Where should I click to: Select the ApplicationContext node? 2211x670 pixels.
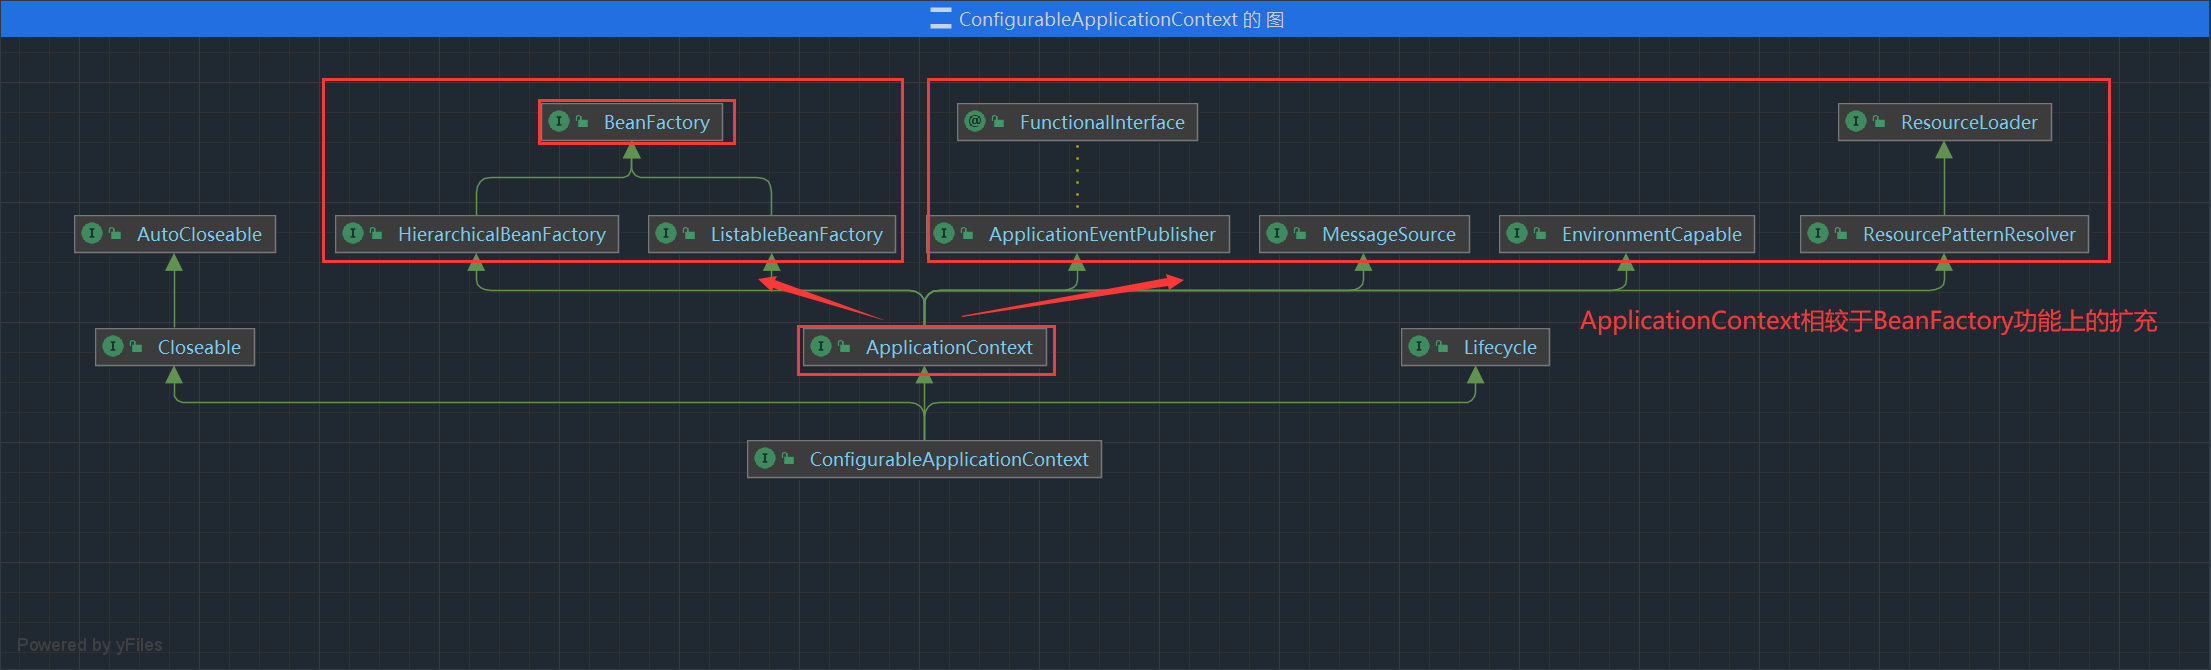948,347
